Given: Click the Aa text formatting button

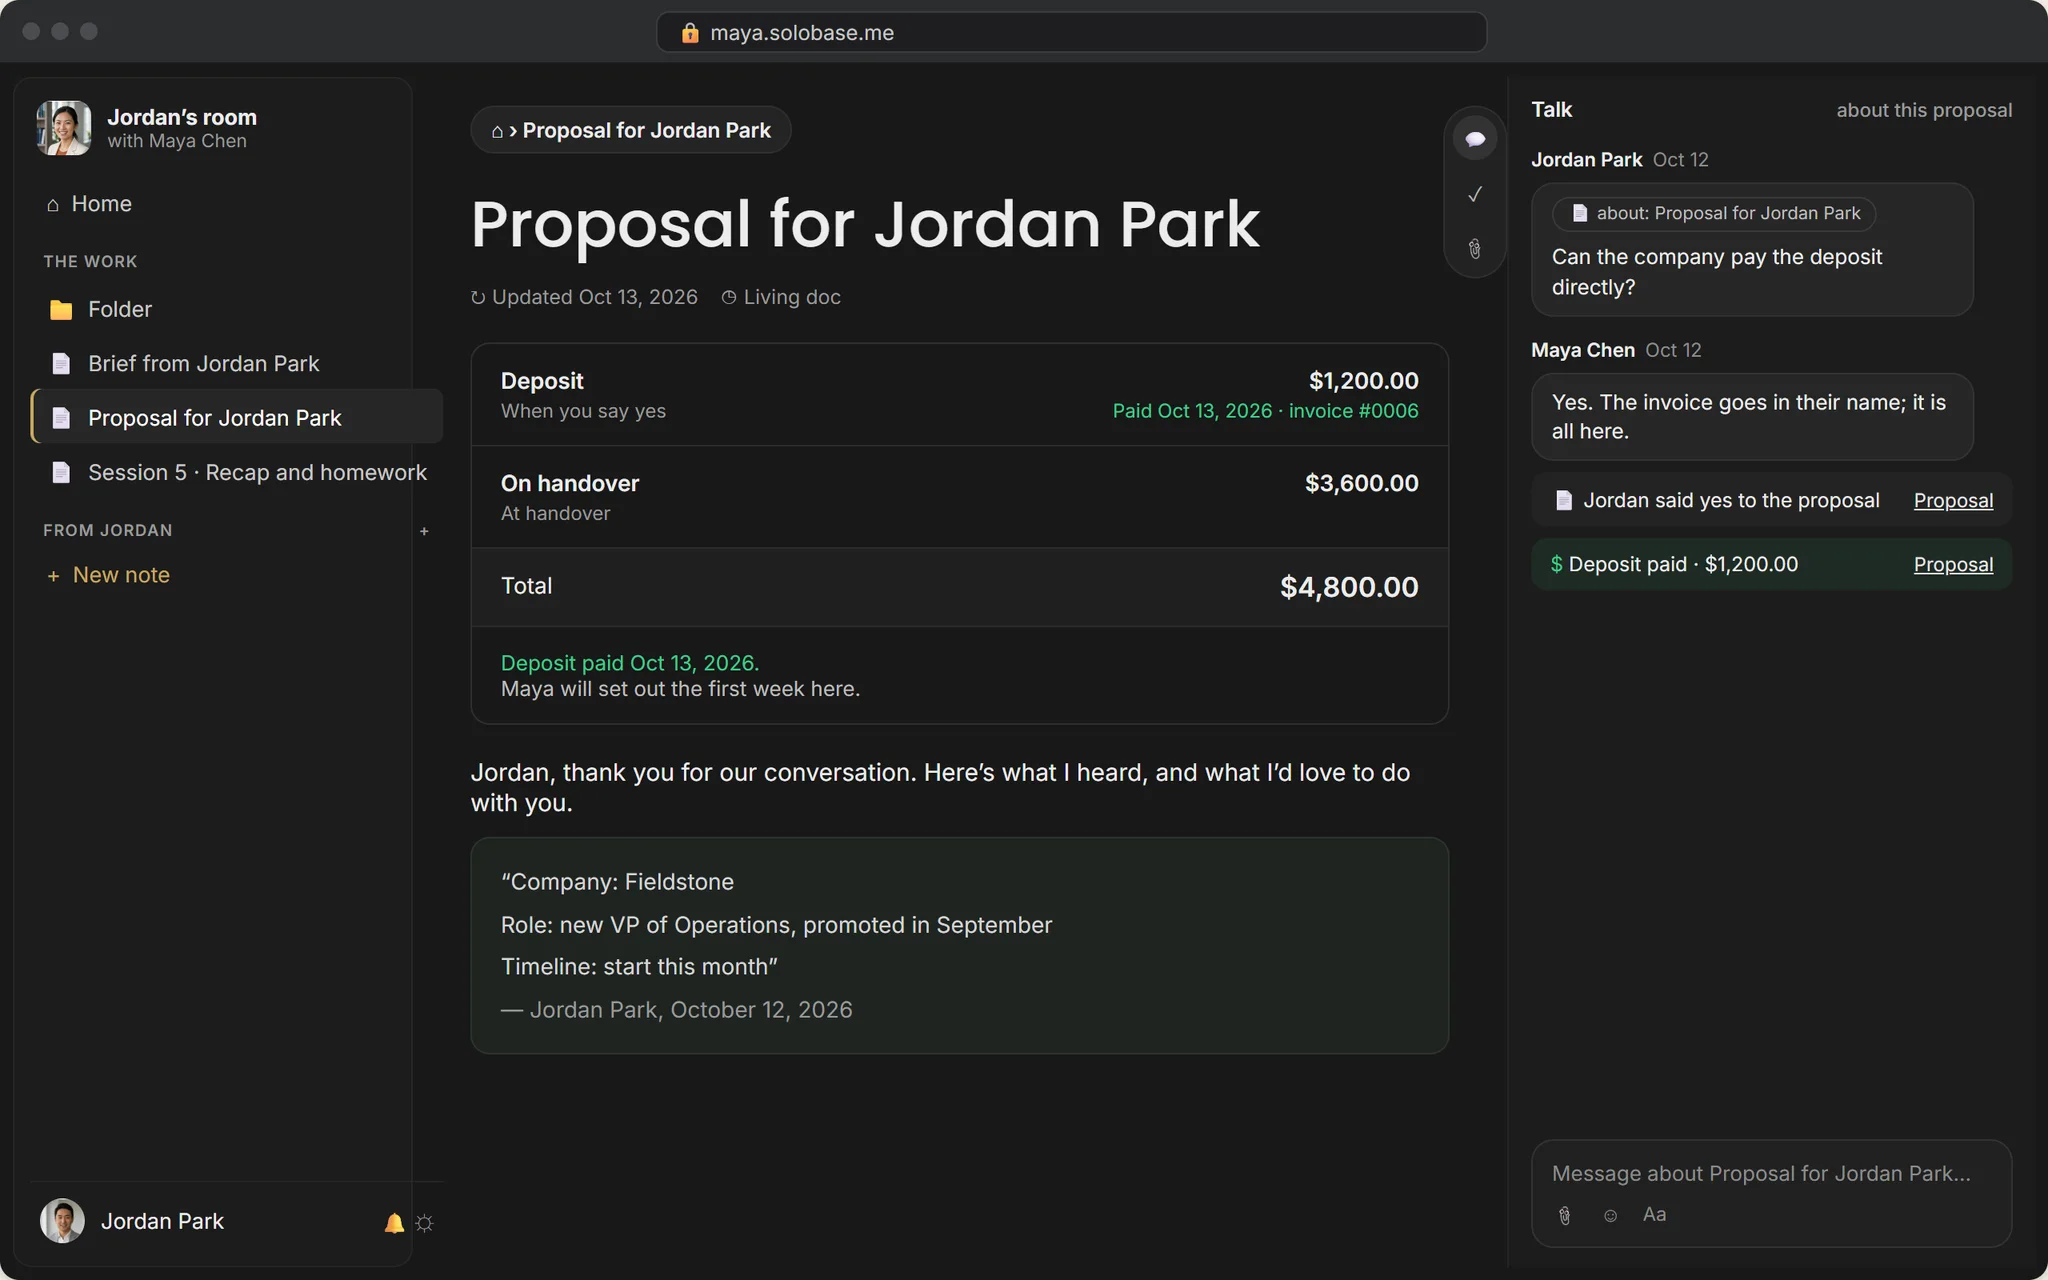Looking at the screenshot, I should tap(1654, 1214).
